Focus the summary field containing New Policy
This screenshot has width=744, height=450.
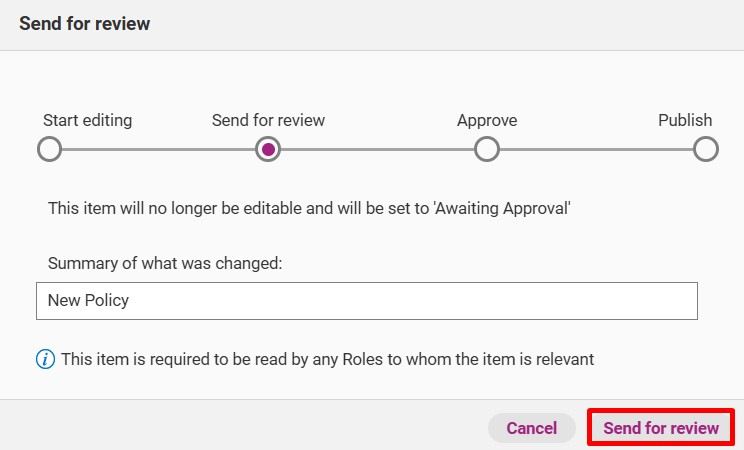click(x=367, y=301)
